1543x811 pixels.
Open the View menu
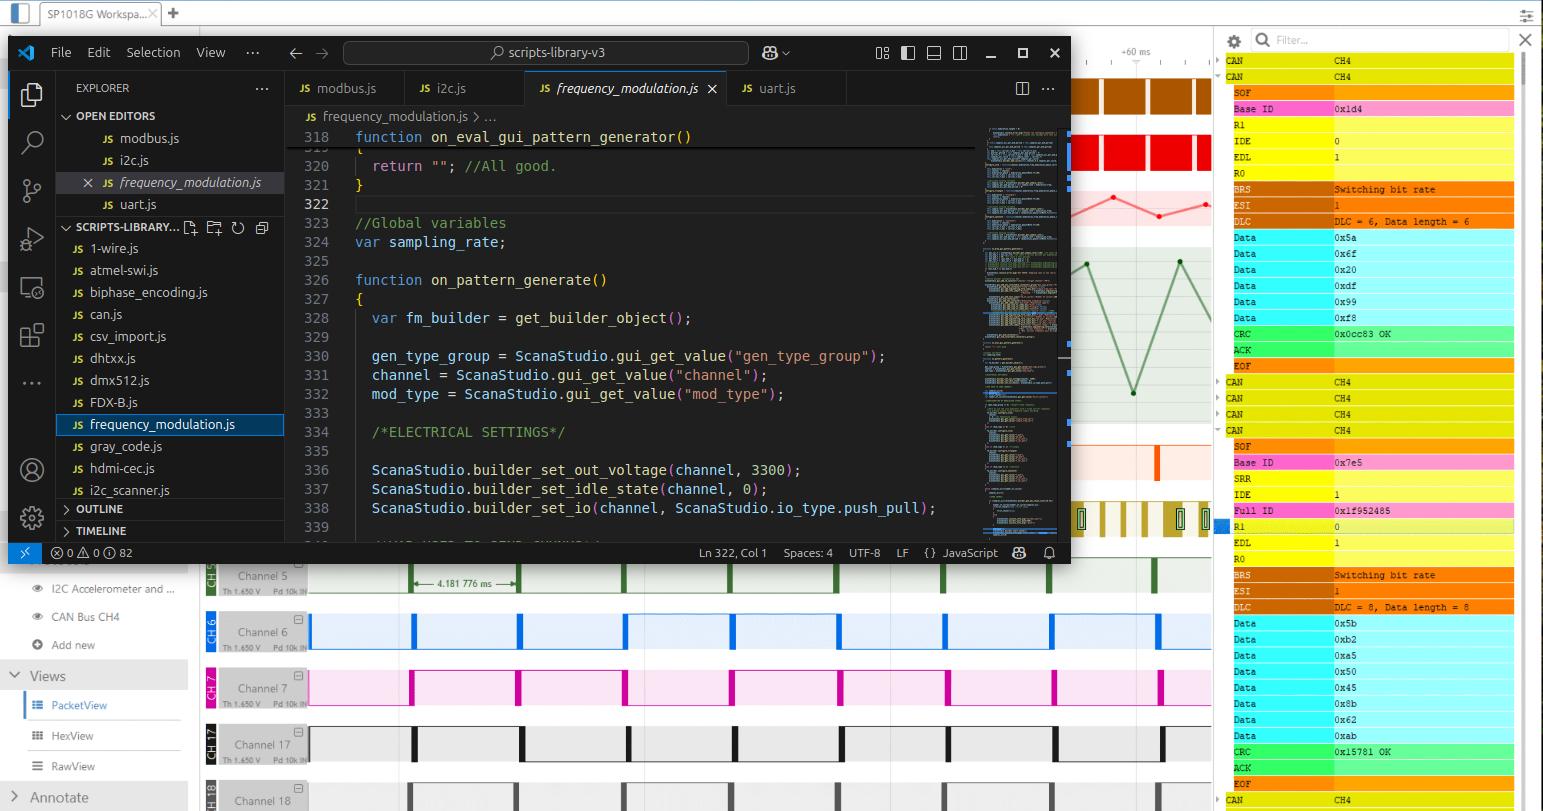pyautogui.click(x=210, y=52)
